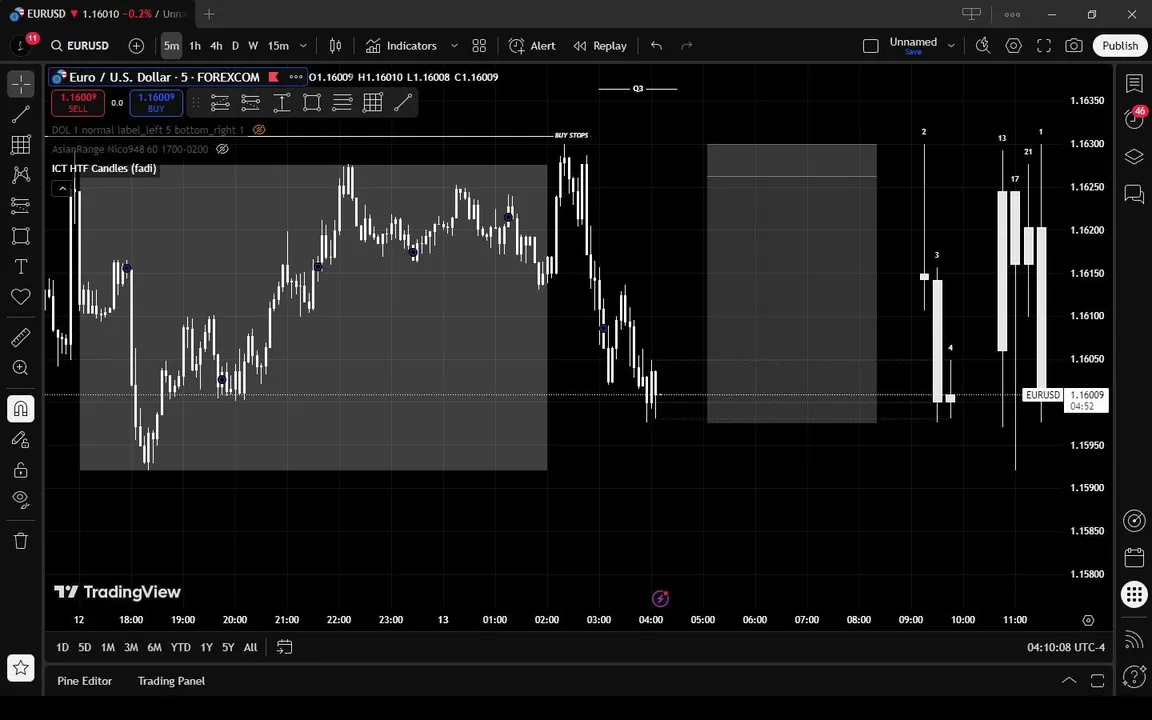Open the object tree layers panel
1152x720 pixels.
point(1134,156)
